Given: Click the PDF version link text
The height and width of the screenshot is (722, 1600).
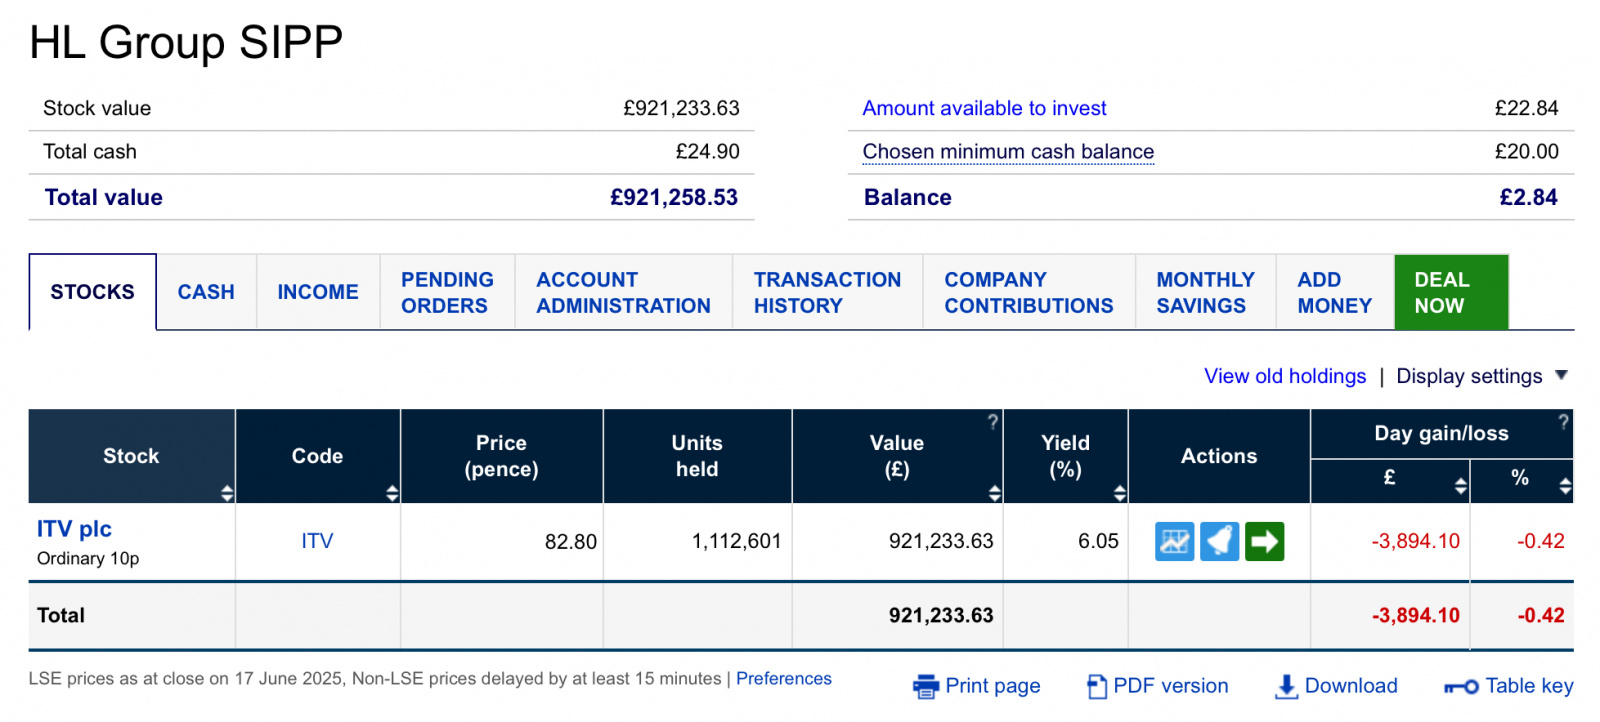Looking at the screenshot, I should coord(1170,686).
